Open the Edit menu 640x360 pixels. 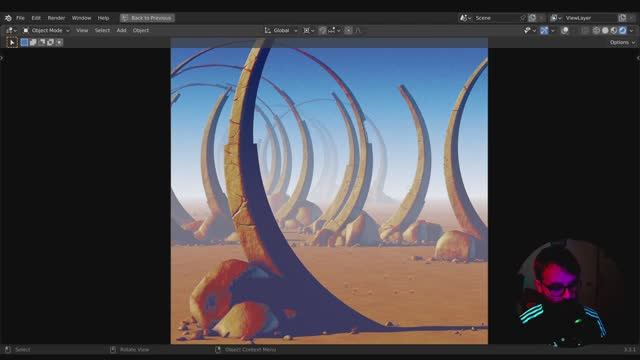click(36, 18)
